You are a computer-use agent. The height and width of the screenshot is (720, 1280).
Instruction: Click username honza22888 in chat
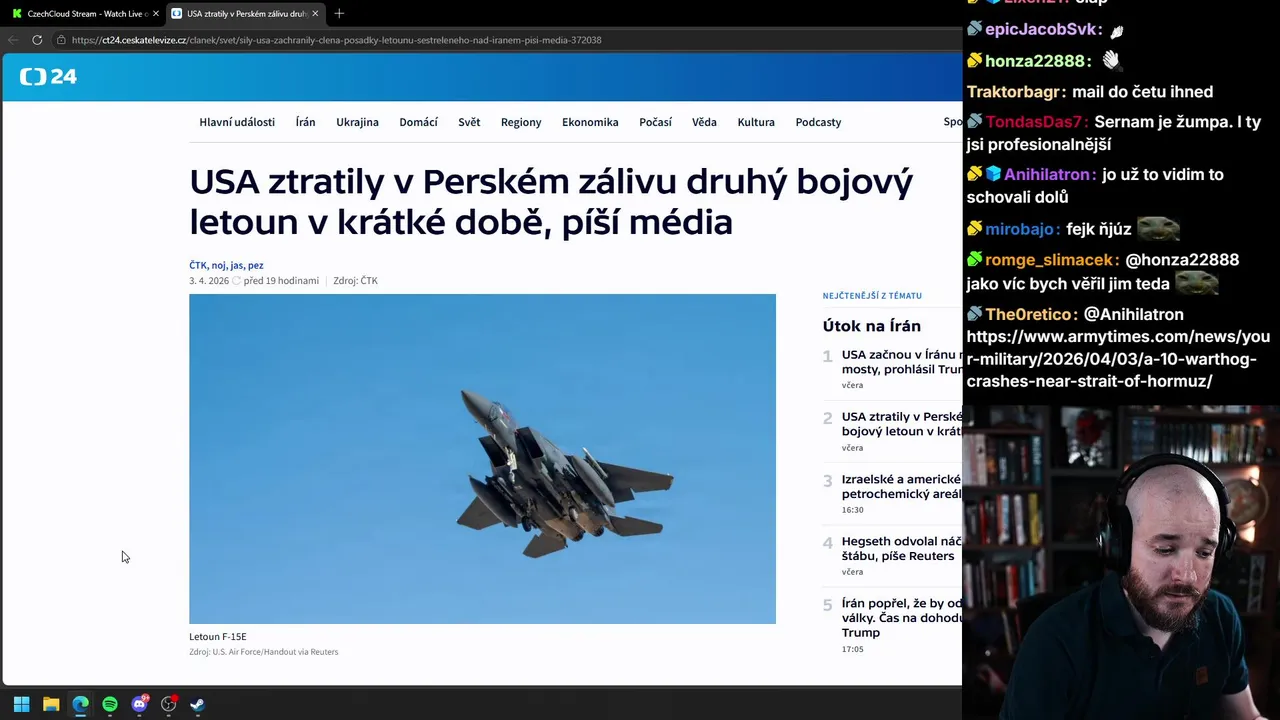(1036, 61)
